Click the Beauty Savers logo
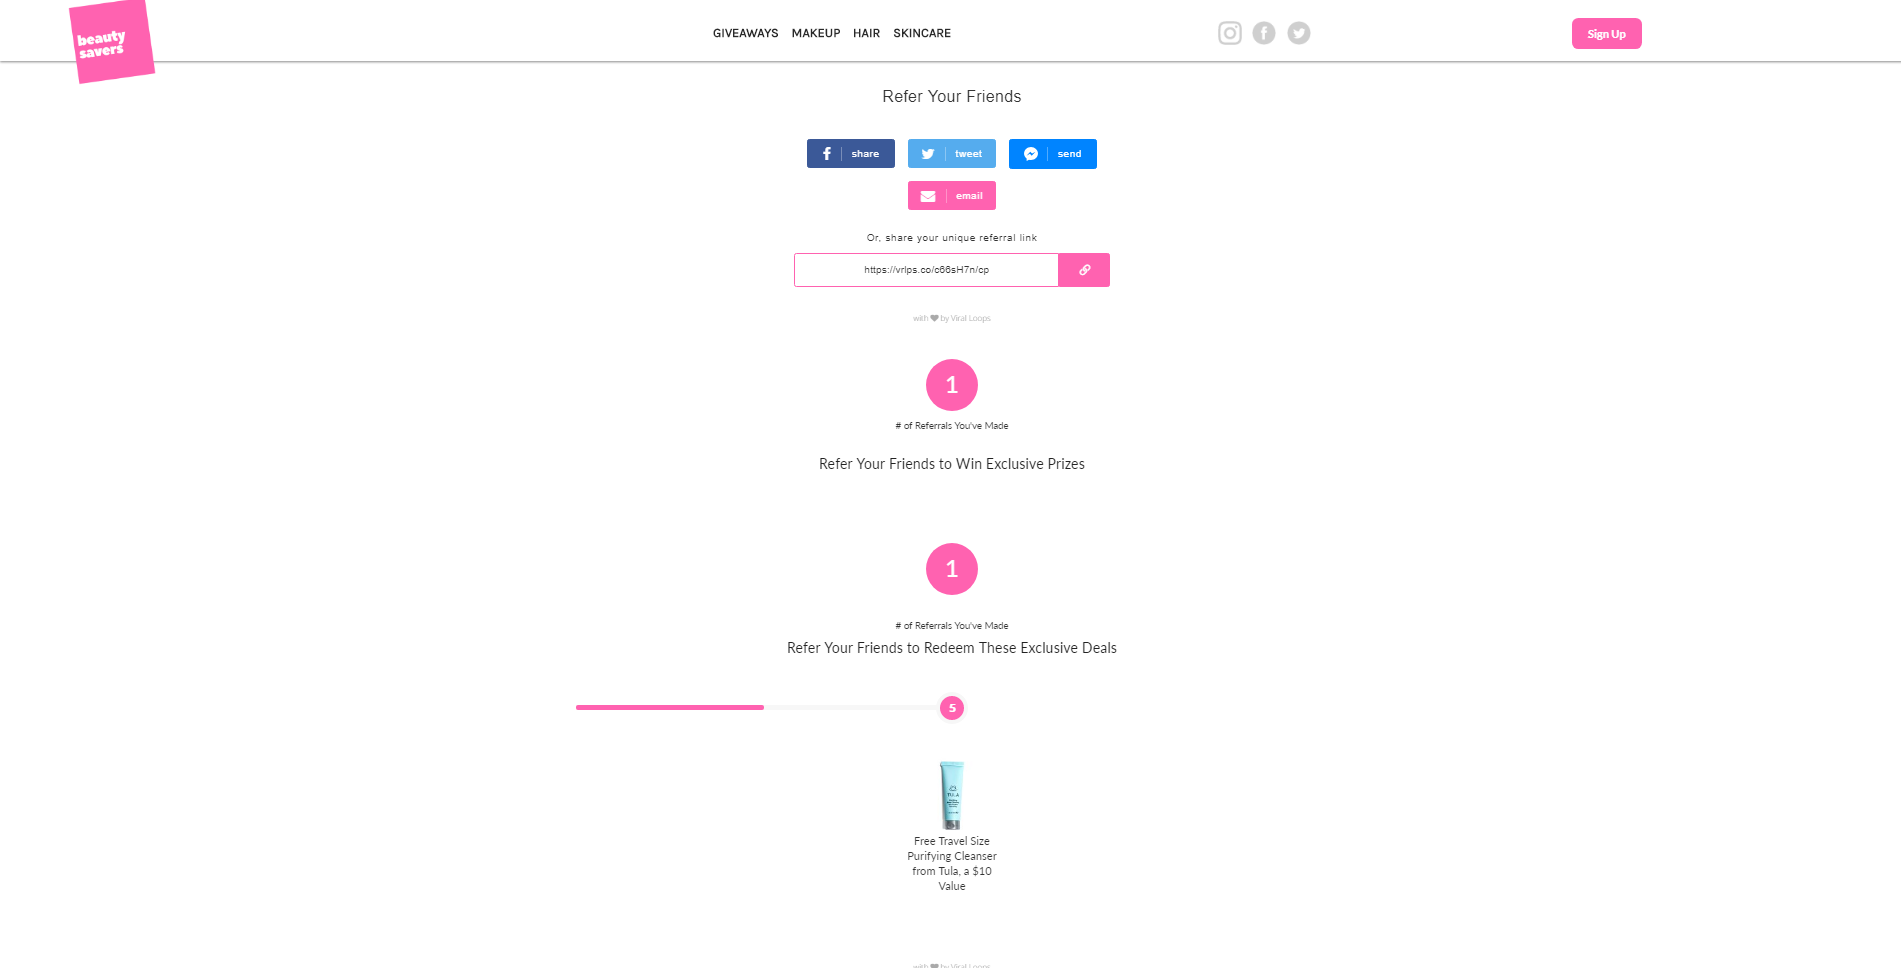 coord(111,42)
